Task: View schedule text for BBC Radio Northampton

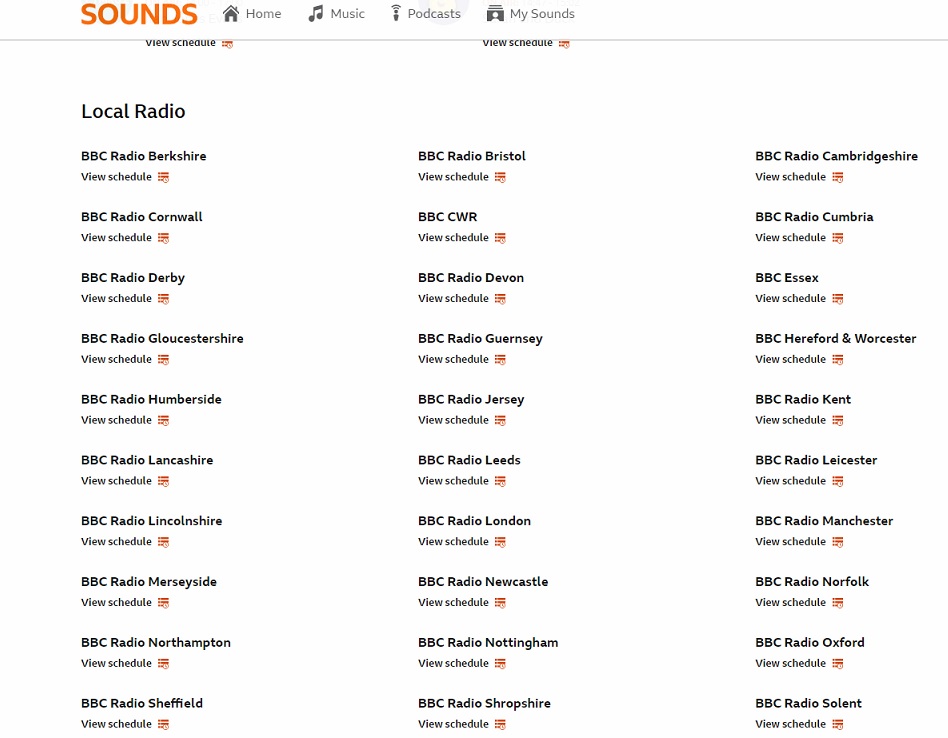Action: [116, 663]
